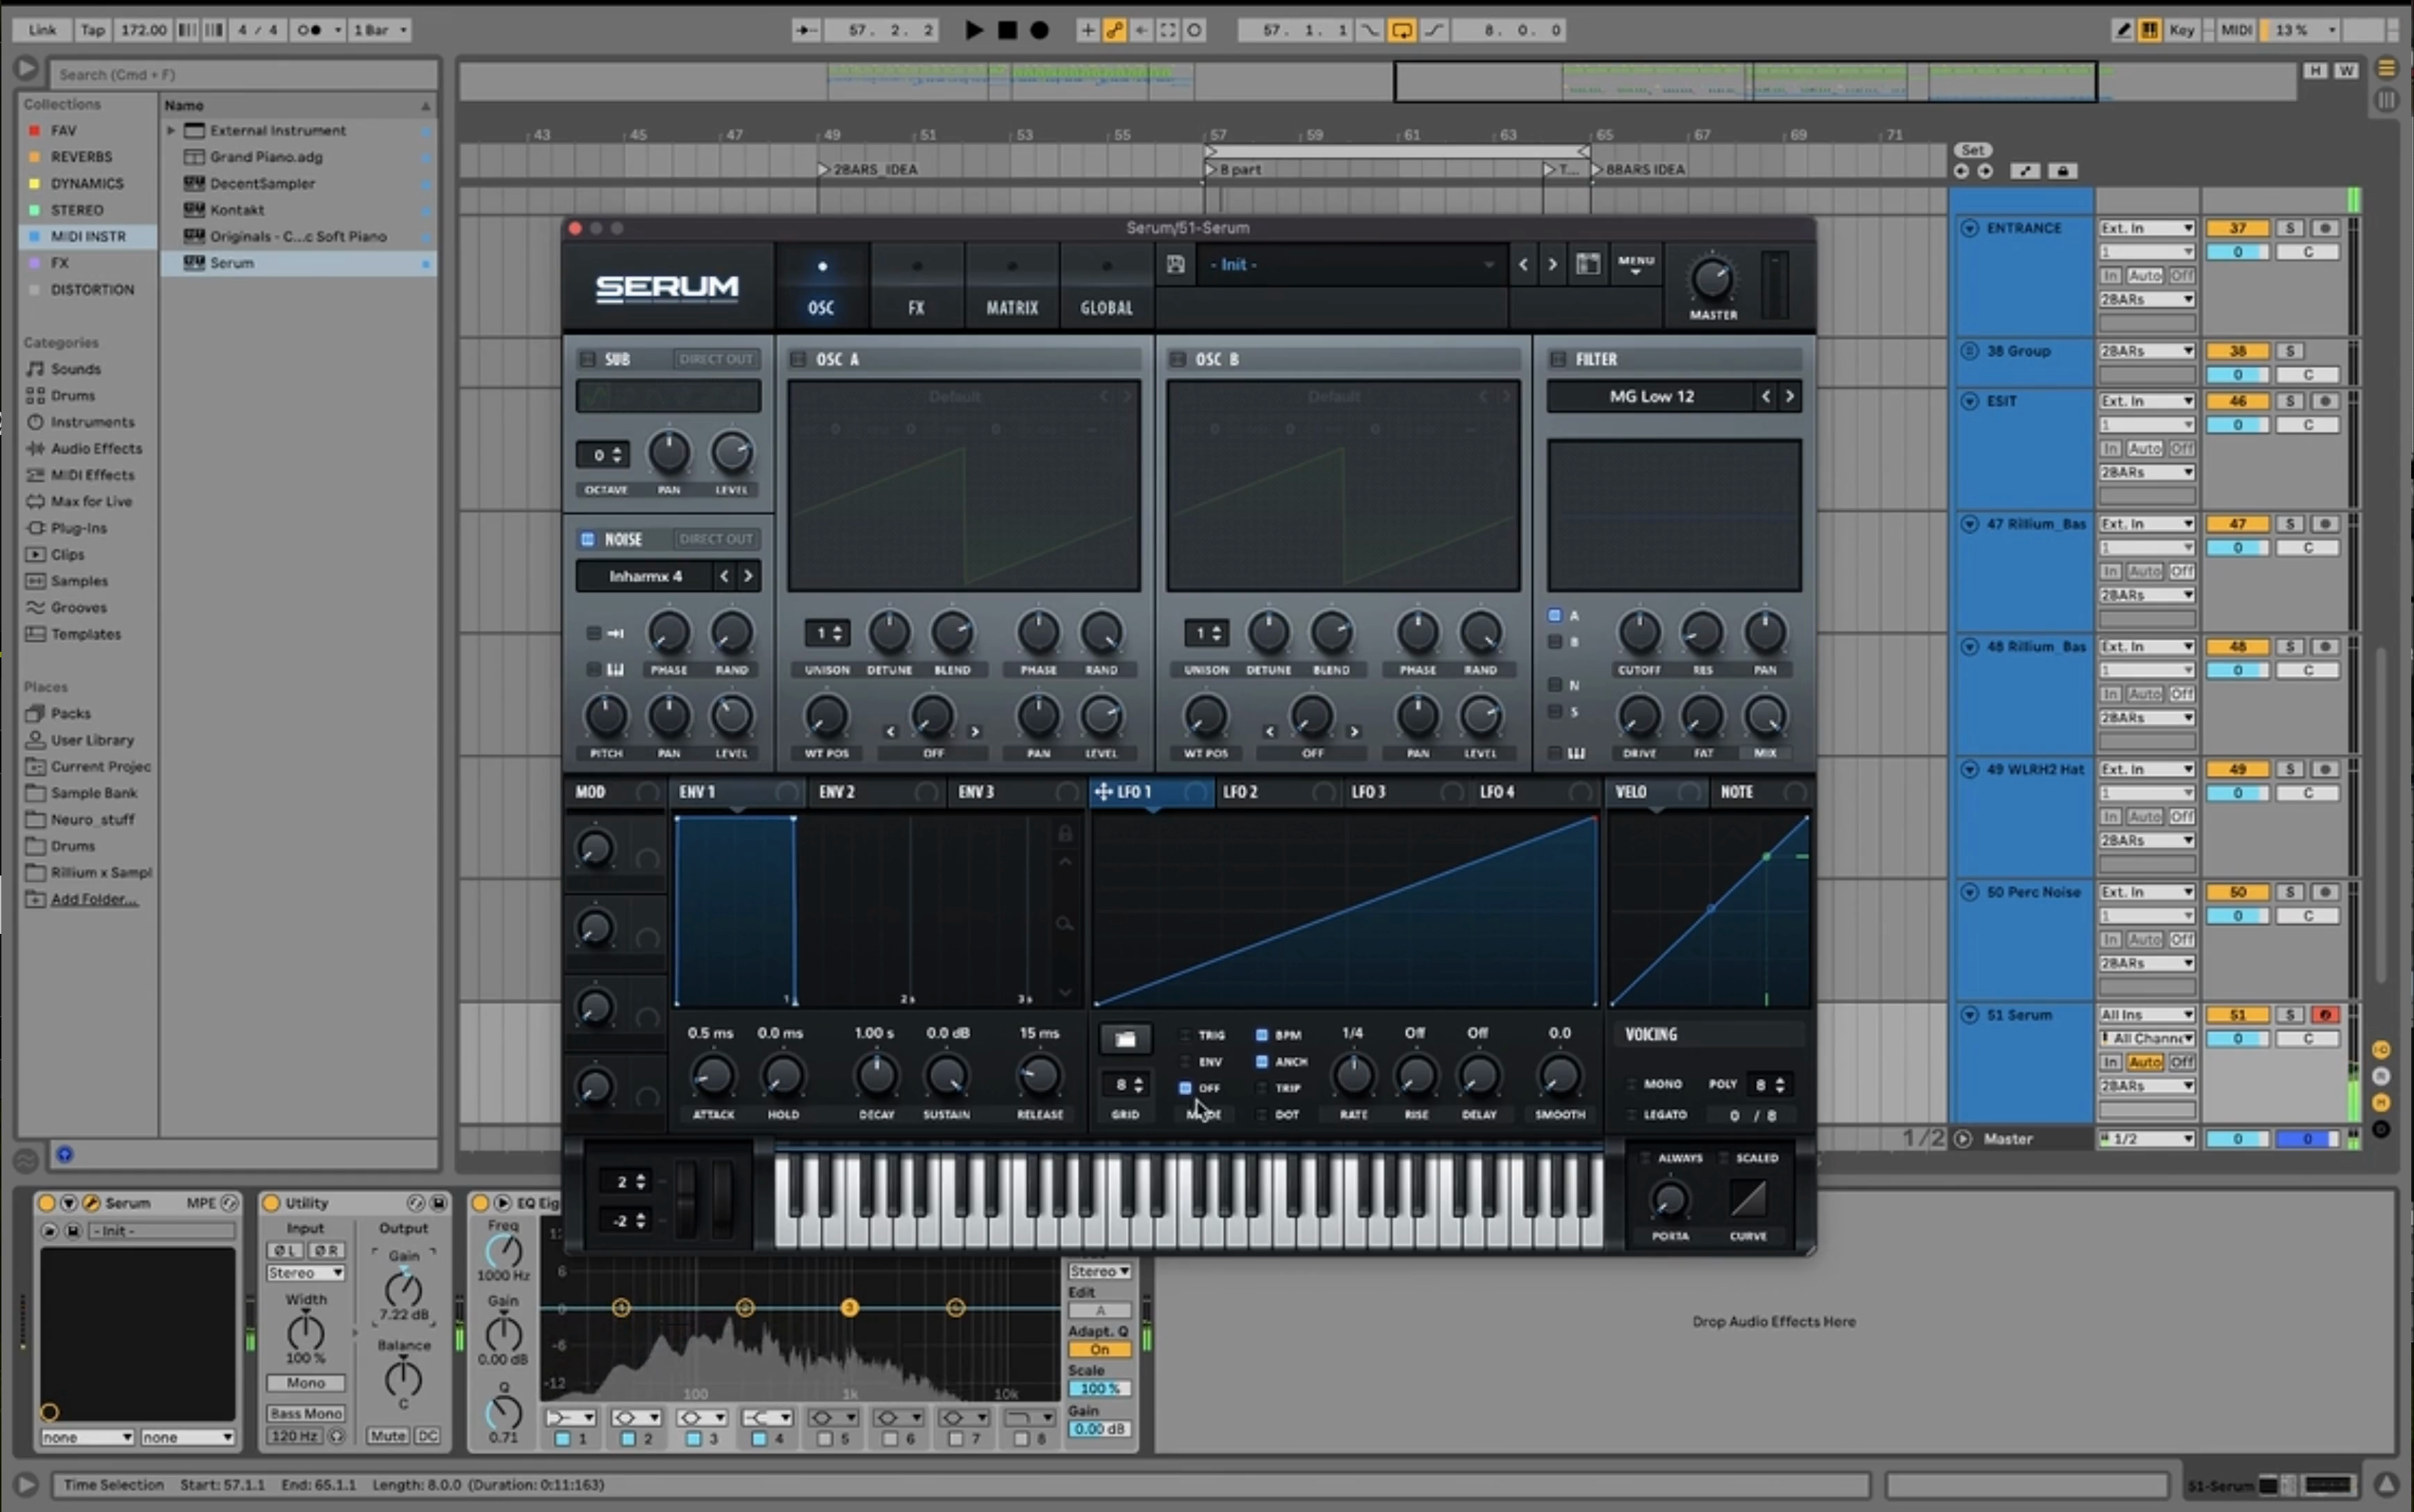Toggle the arrangement loop switch
Viewport: 2414px width, 1512px height.
[1402, 30]
